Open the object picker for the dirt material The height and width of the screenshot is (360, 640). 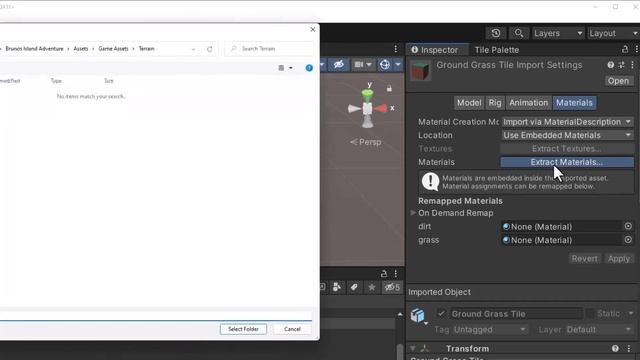click(x=628, y=226)
